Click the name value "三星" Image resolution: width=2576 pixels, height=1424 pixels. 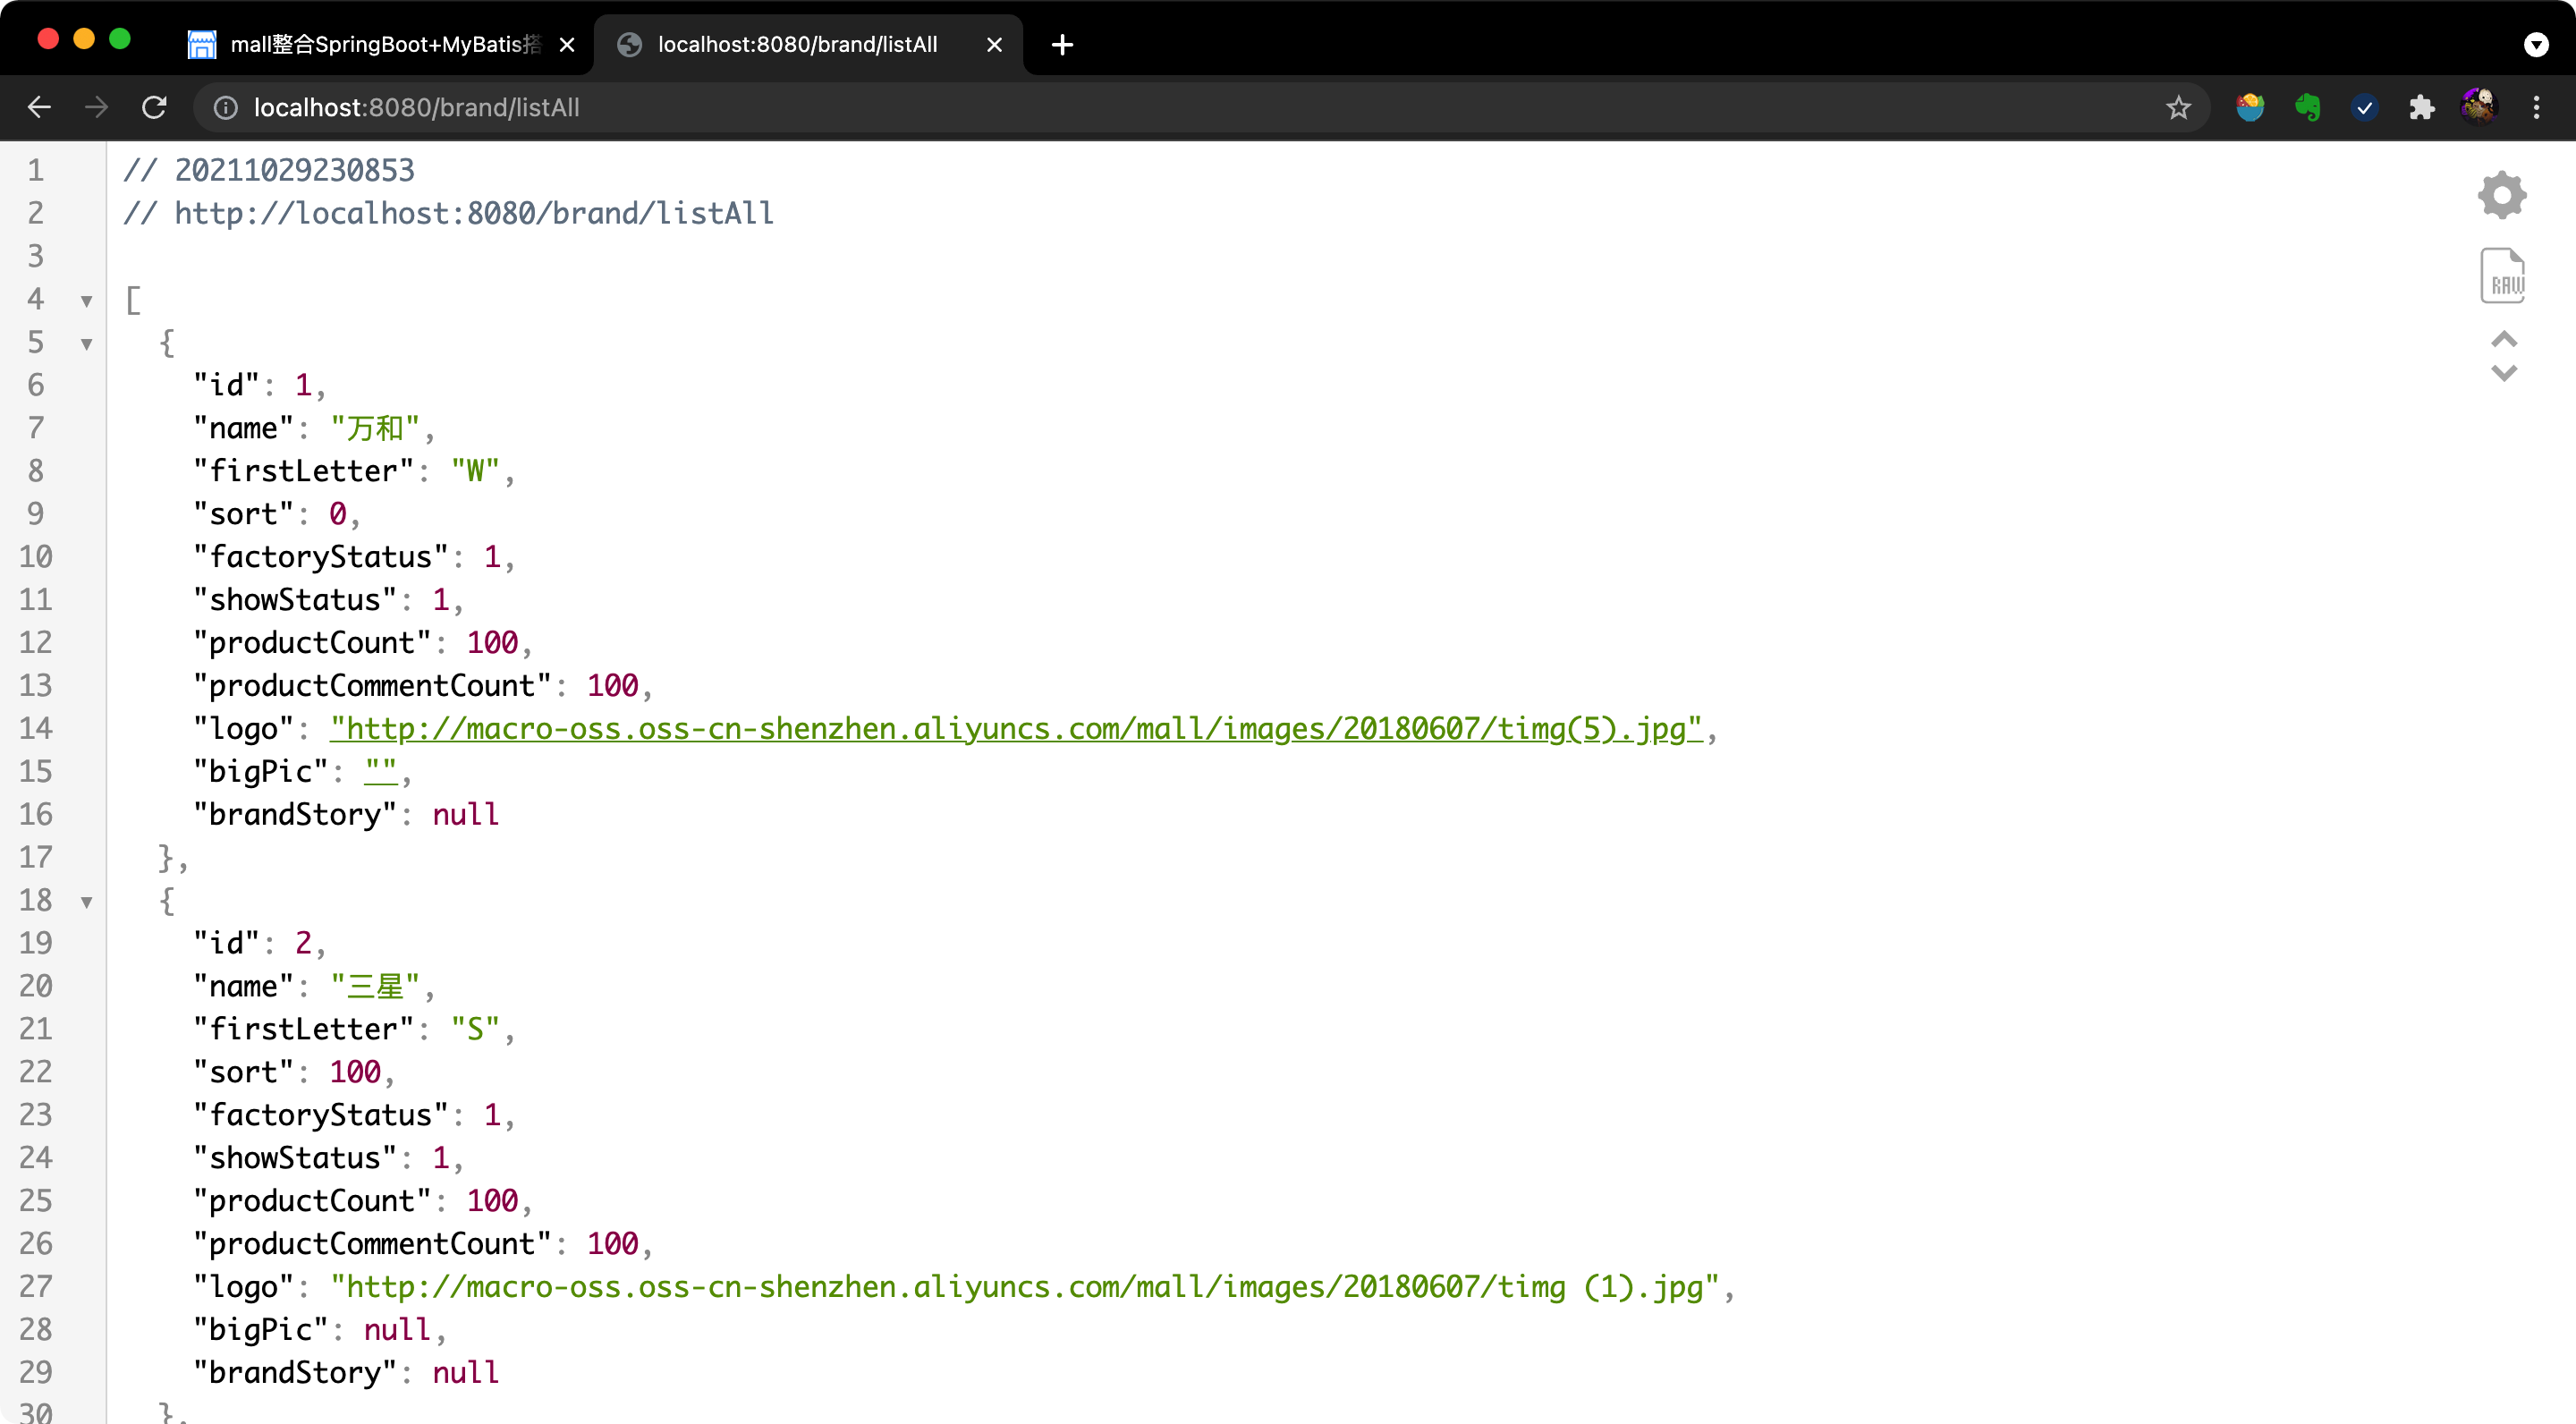[x=375, y=986]
